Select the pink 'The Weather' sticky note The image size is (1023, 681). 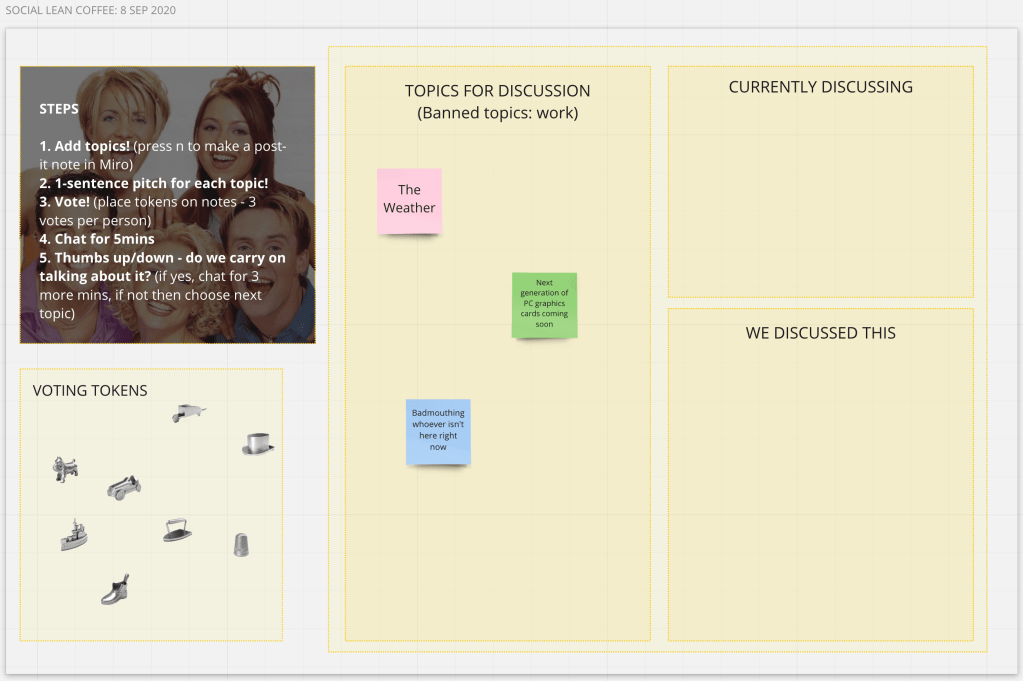[409, 200]
